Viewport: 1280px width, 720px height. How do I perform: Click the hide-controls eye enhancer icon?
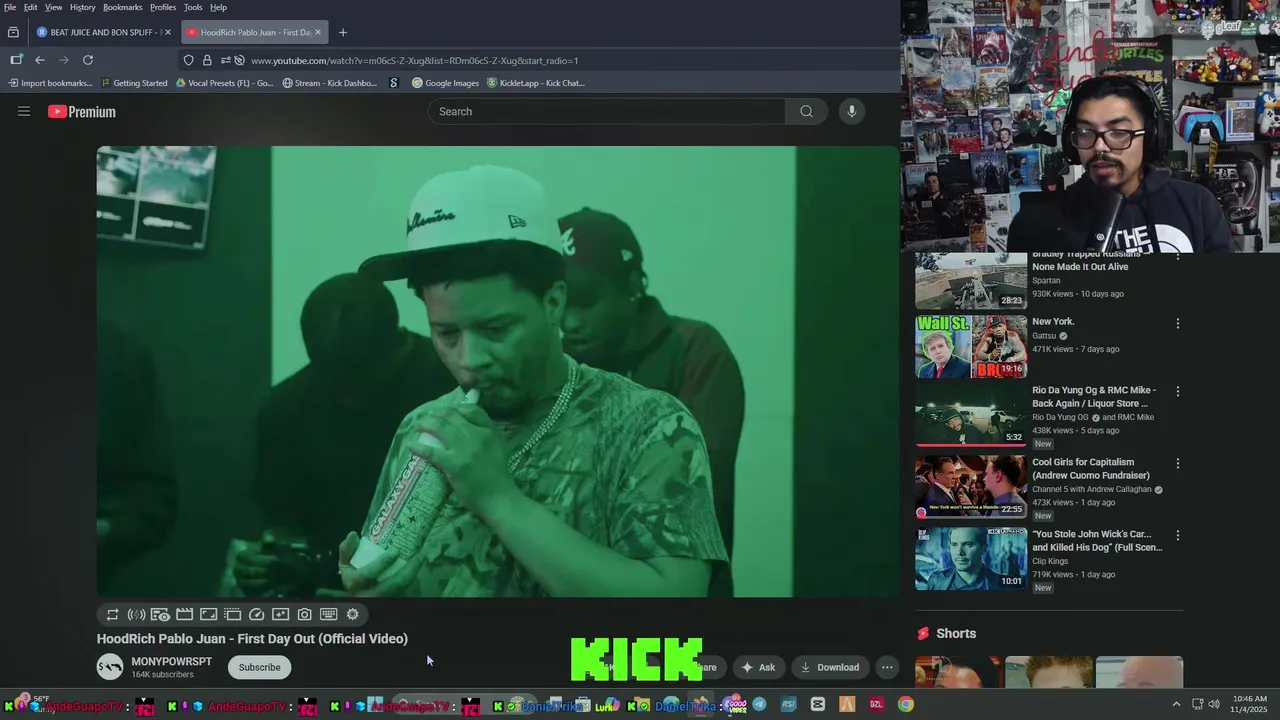click(x=160, y=615)
